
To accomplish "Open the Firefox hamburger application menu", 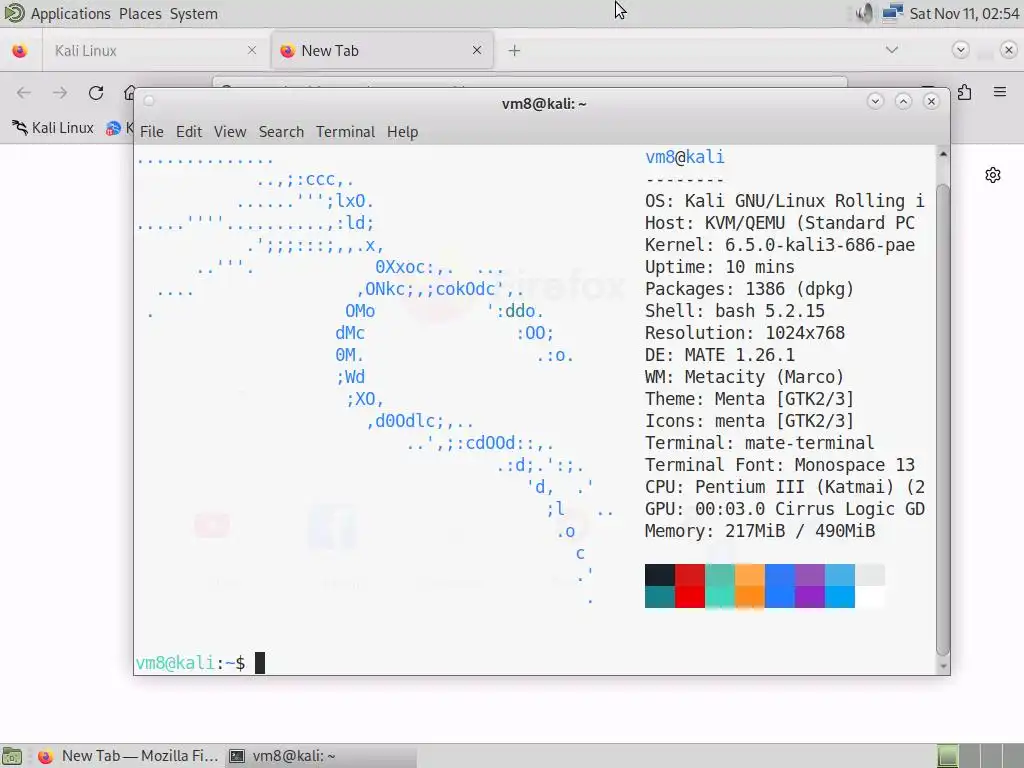I will pyautogui.click(x=1000, y=92).
